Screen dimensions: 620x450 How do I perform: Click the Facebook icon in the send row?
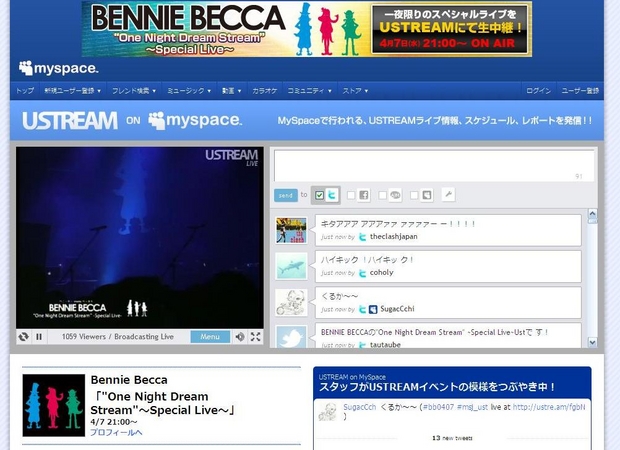point(364,195)
